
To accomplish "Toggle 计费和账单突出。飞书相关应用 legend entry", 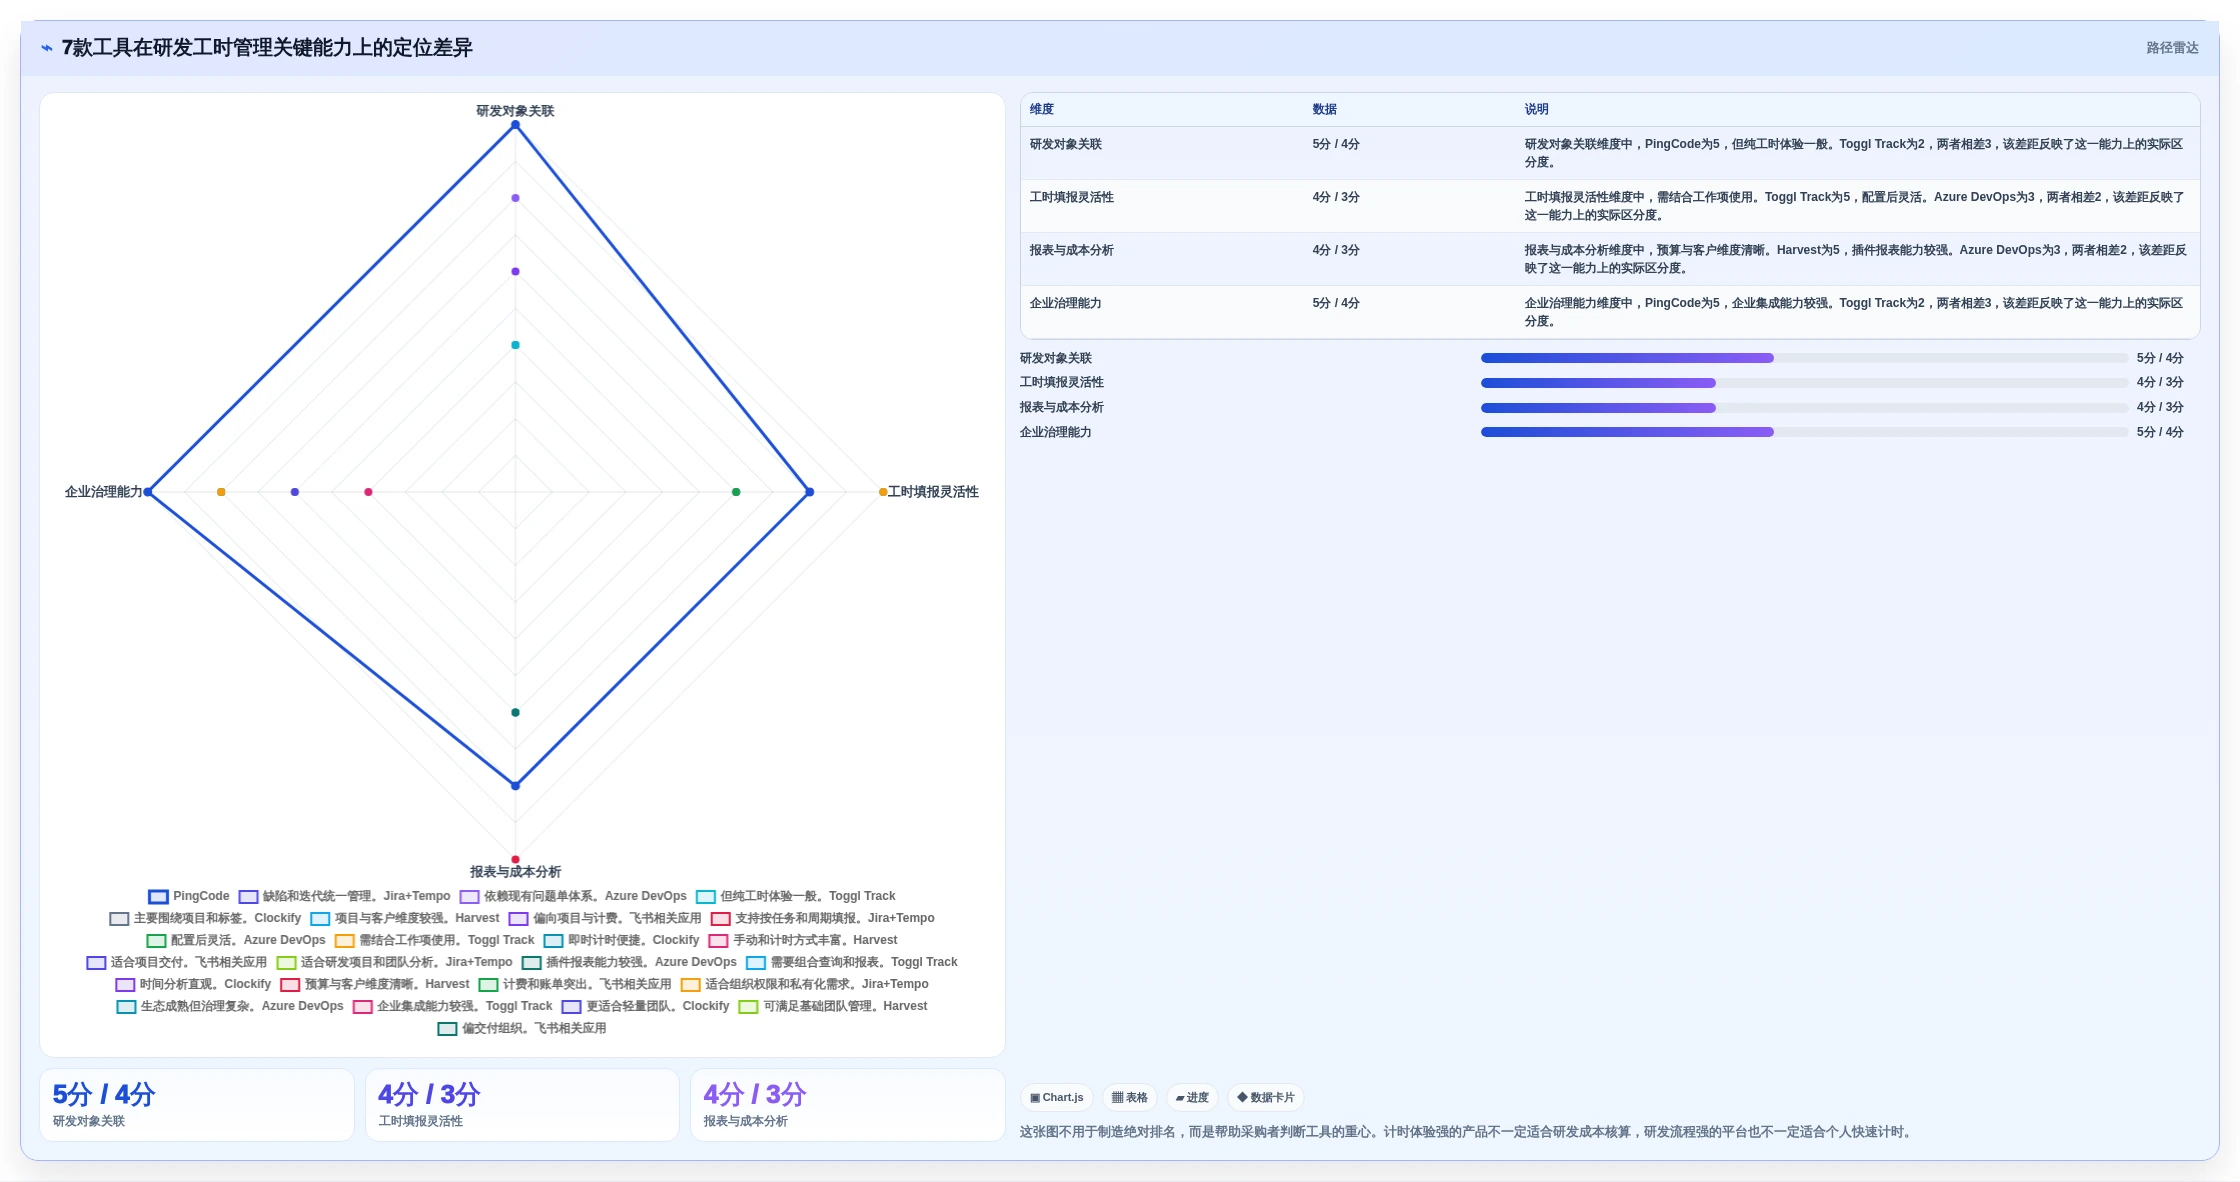I will pyautogui.click(x=575, y=984).
